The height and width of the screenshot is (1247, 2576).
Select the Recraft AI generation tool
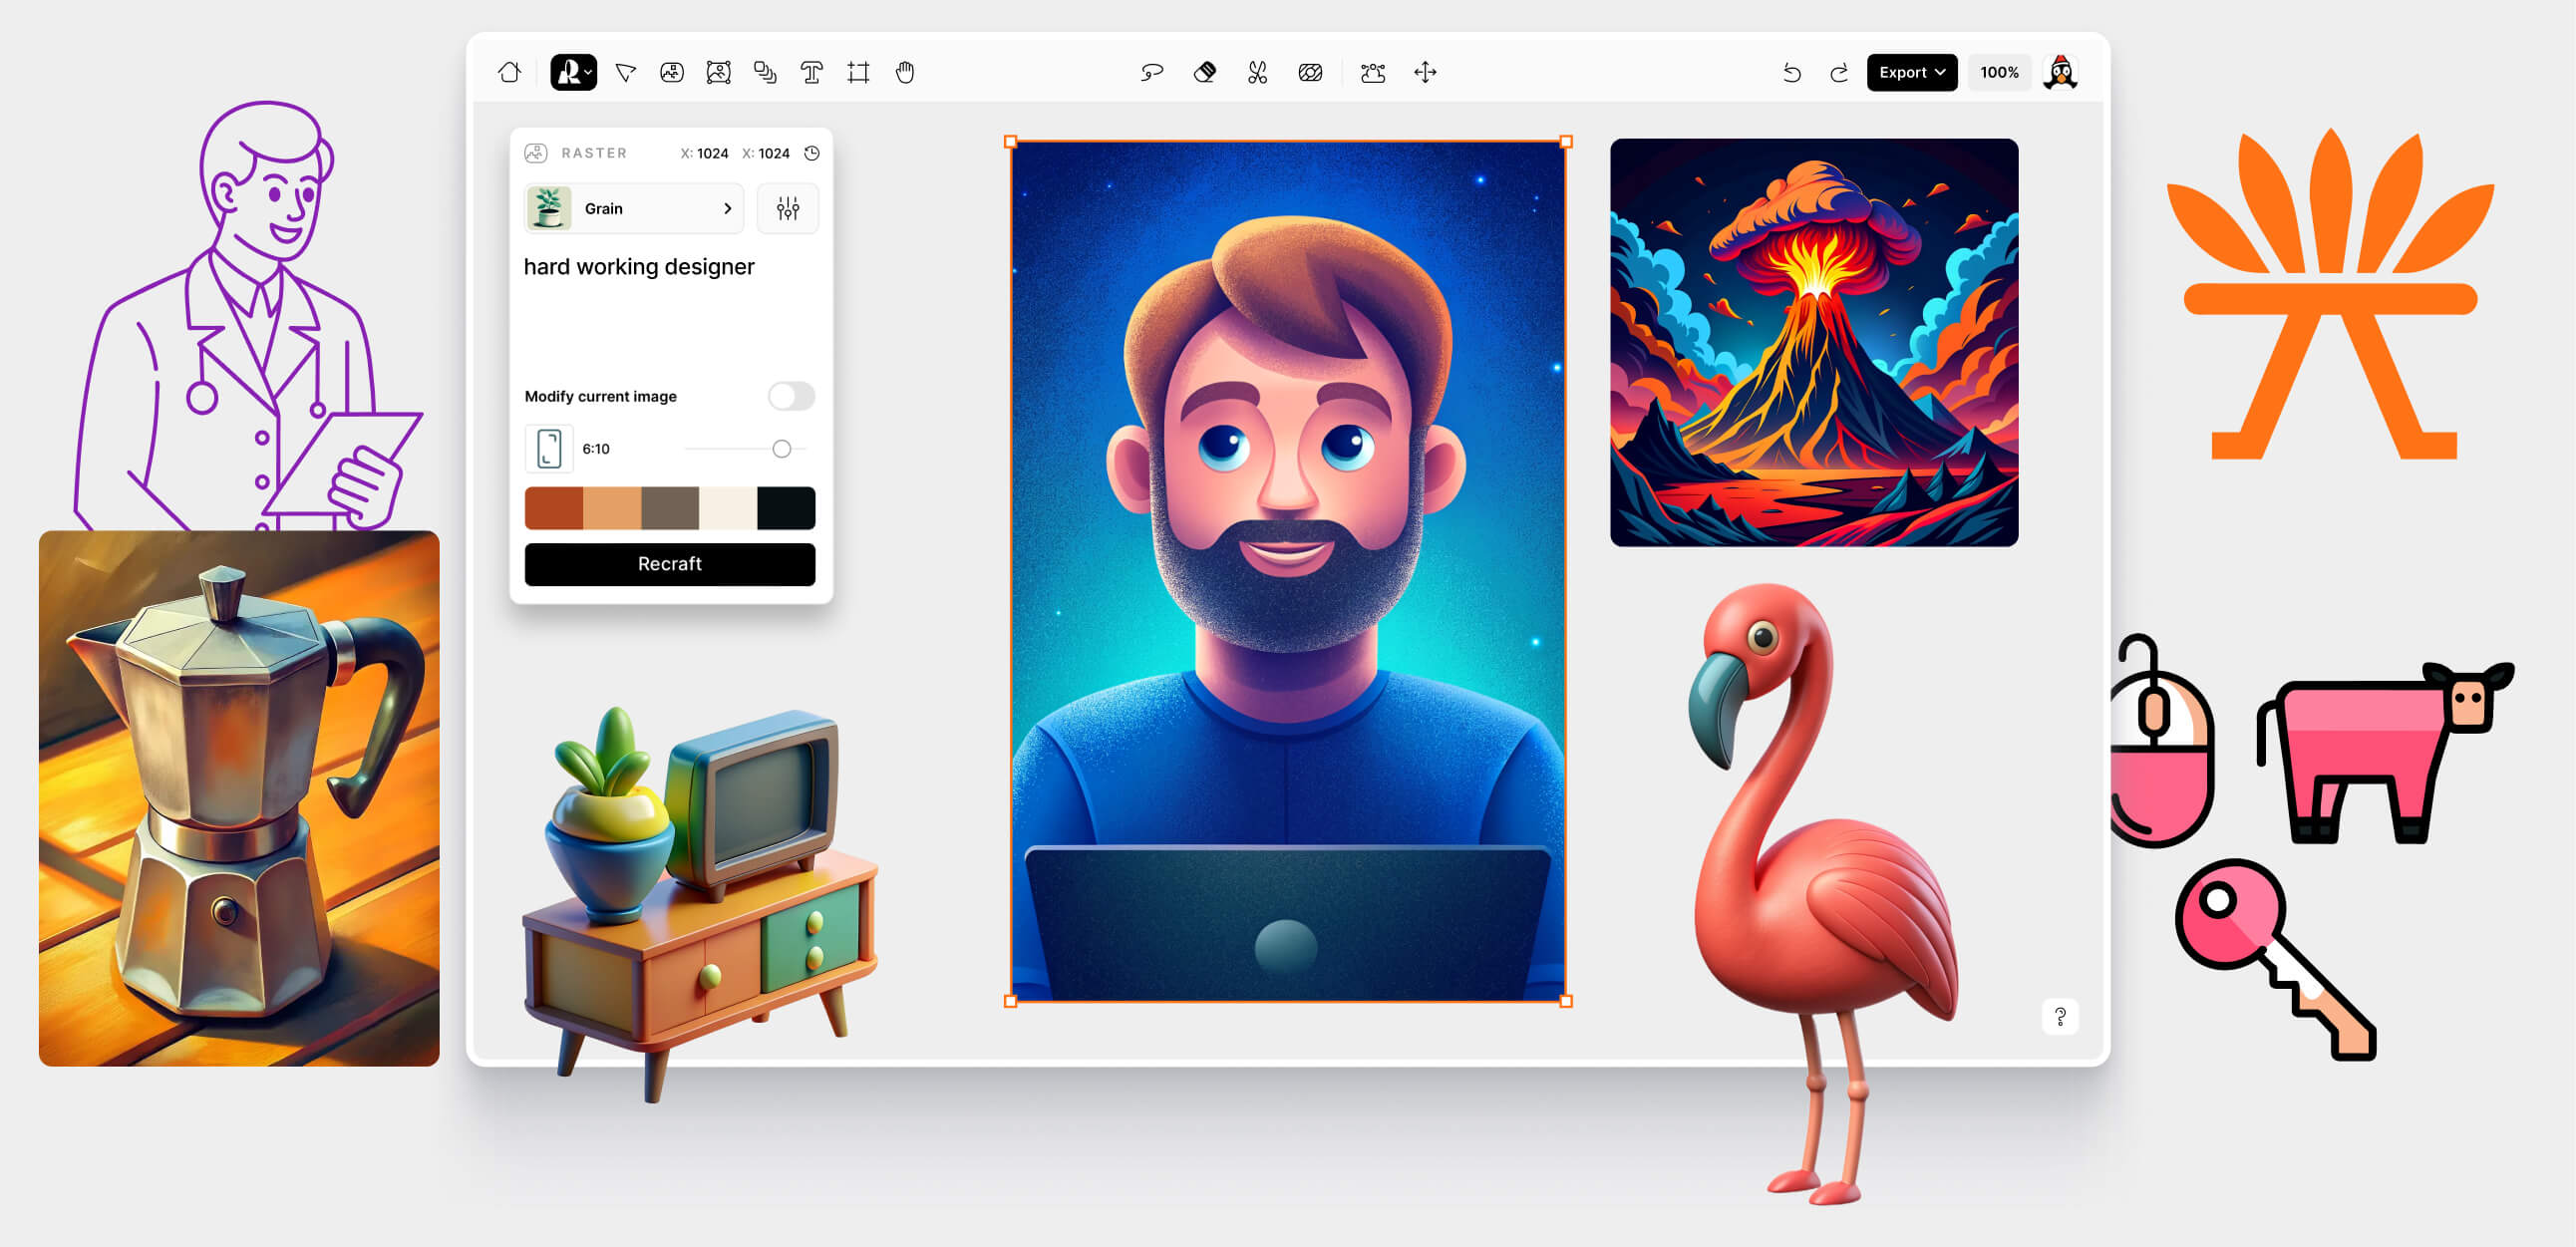point(572,72)
